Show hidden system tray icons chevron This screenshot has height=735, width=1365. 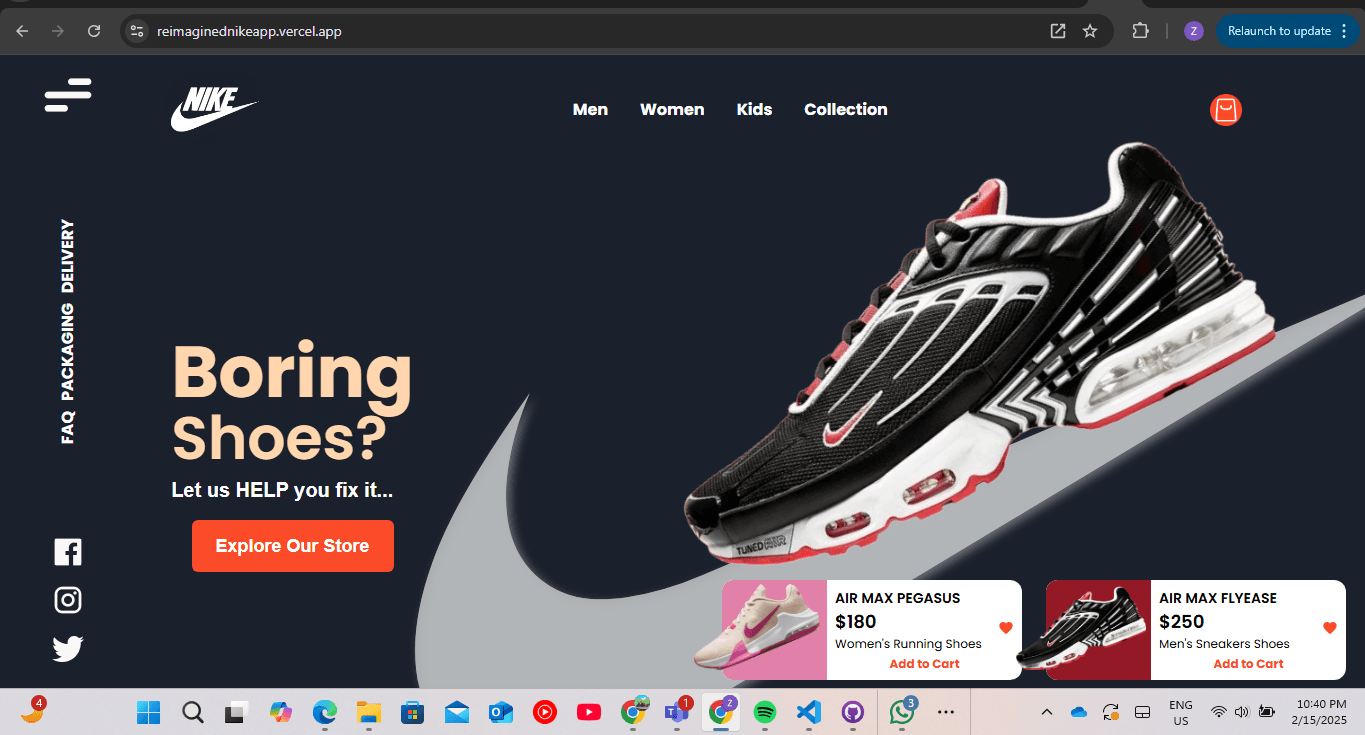coord(1047,712)
